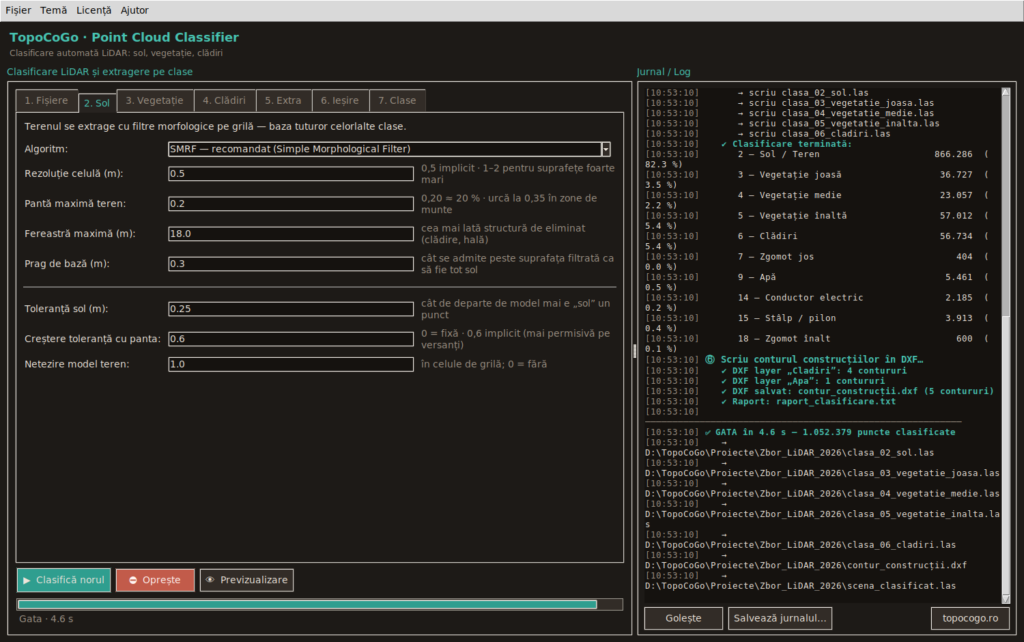1024x642 pixels.
Task: Click the Netezire model teren field
Action: coord(291,364)
